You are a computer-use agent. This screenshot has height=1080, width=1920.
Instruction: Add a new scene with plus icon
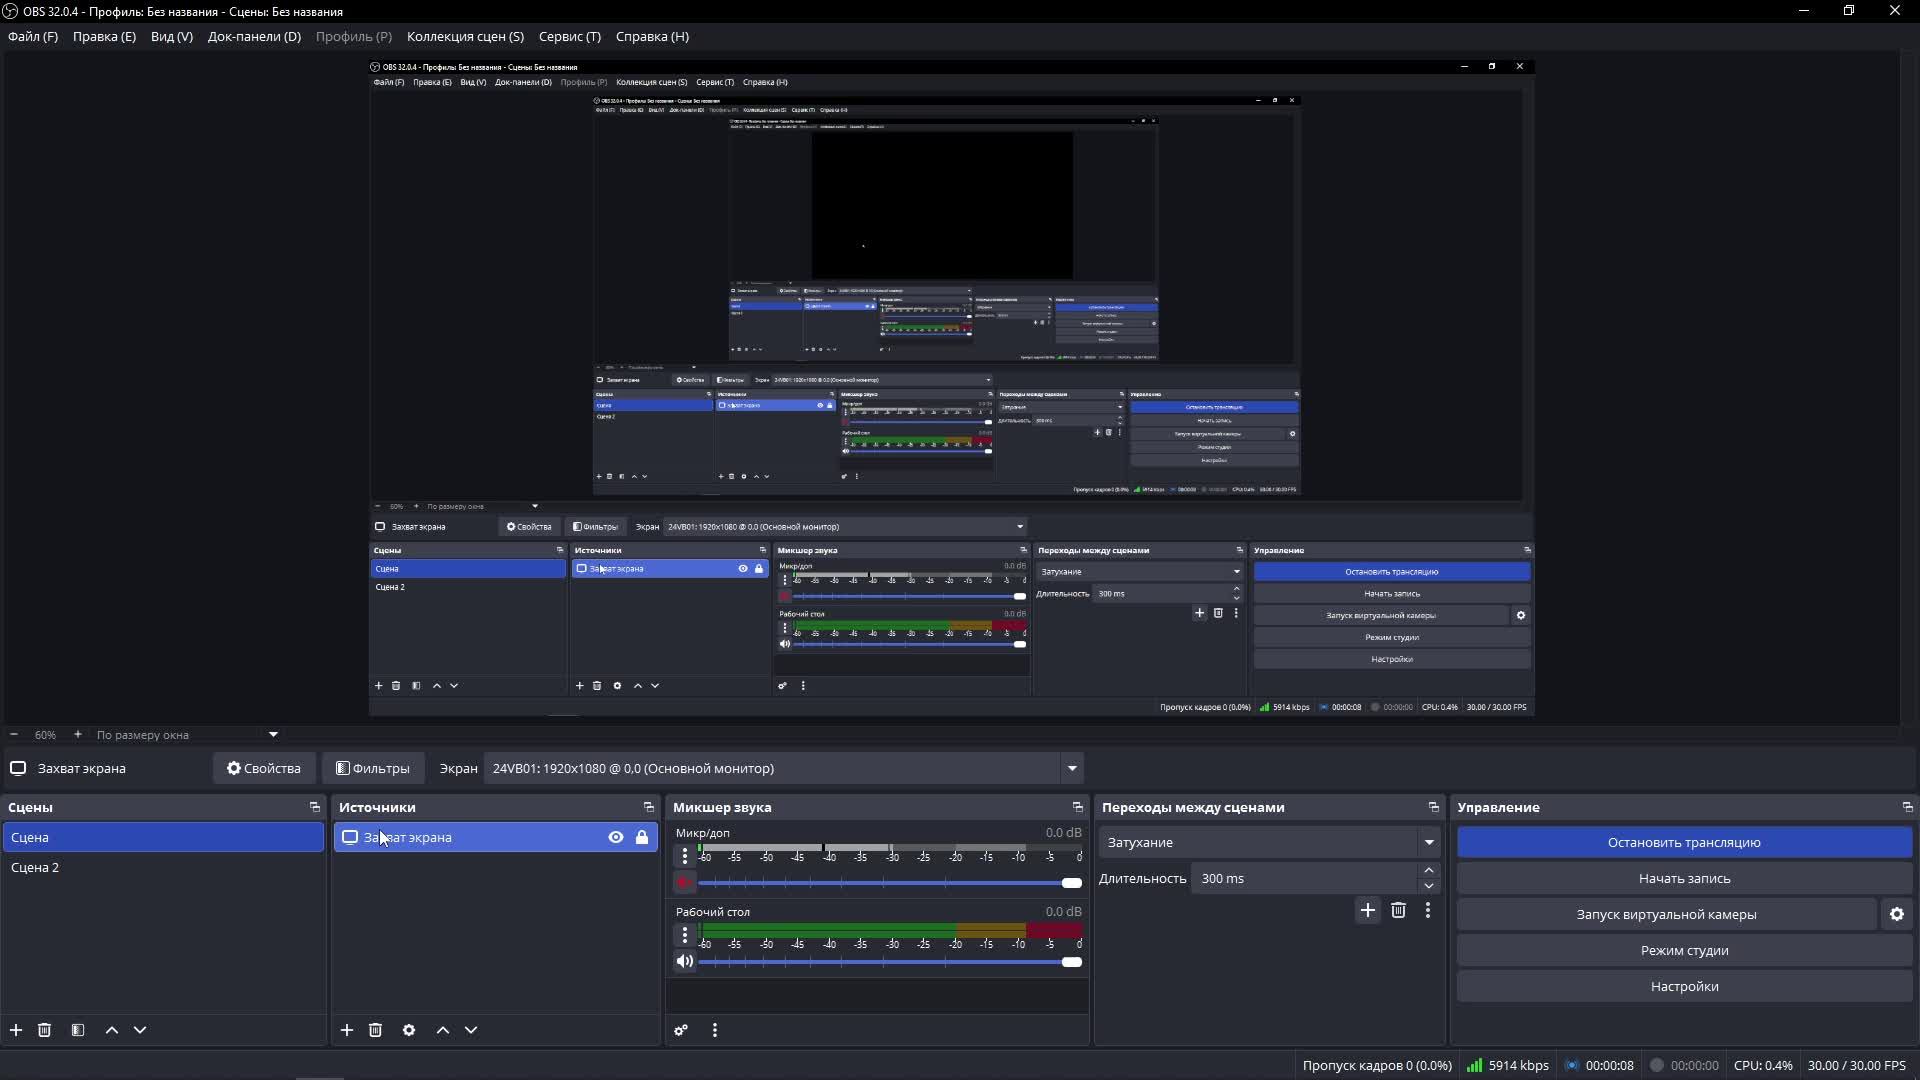(16, 1030)
